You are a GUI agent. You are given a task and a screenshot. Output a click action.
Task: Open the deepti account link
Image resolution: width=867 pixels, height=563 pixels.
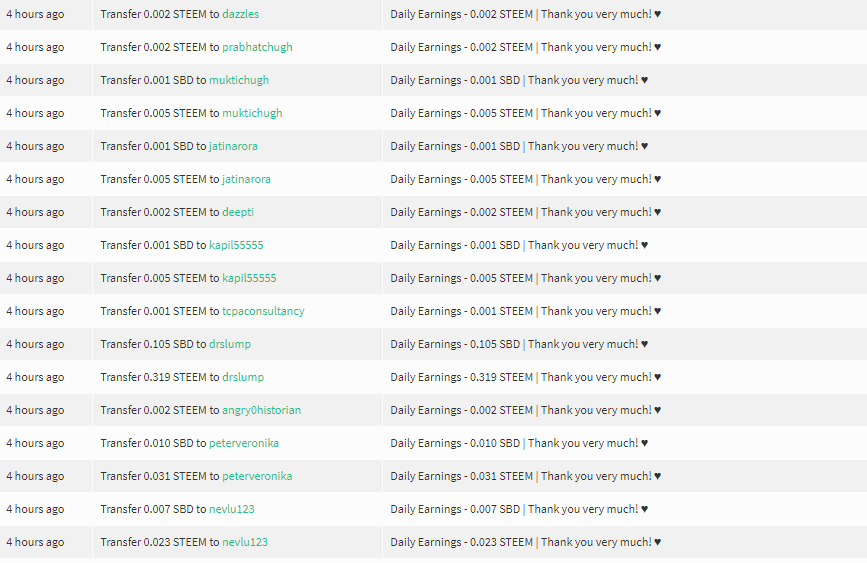pyautogui.click(x=238, y=212)
